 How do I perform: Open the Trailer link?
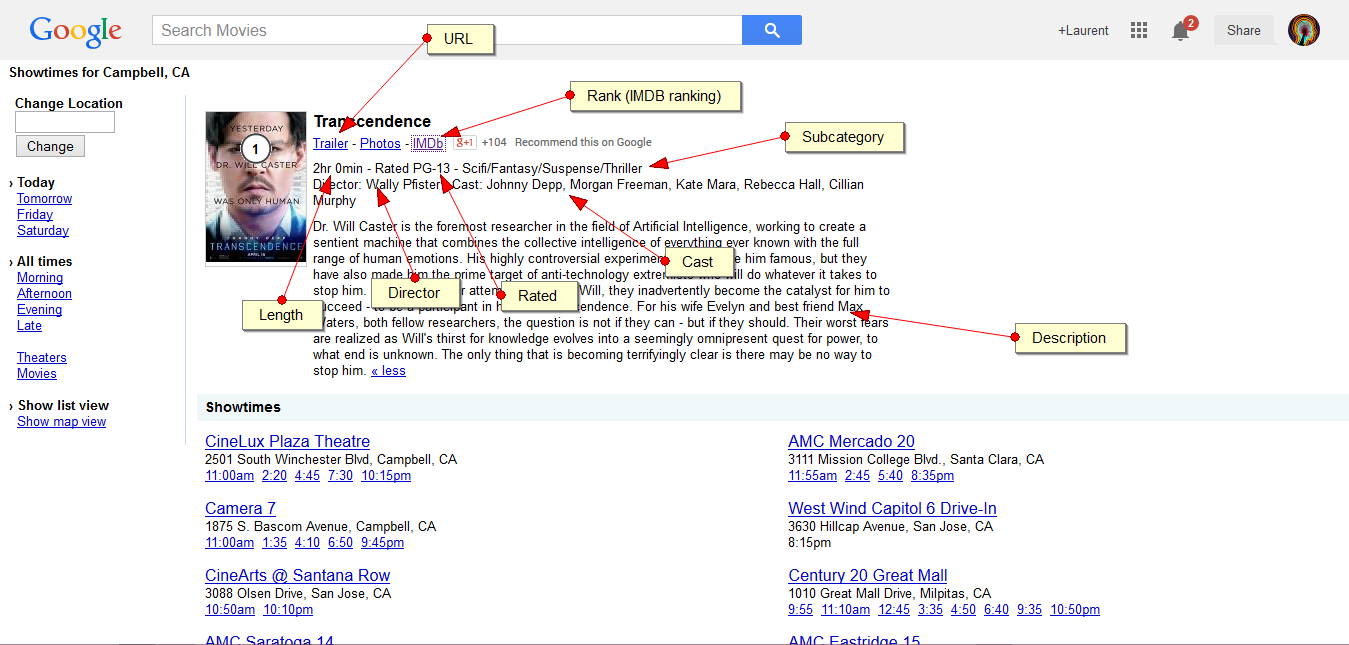[x=331, y=144]
